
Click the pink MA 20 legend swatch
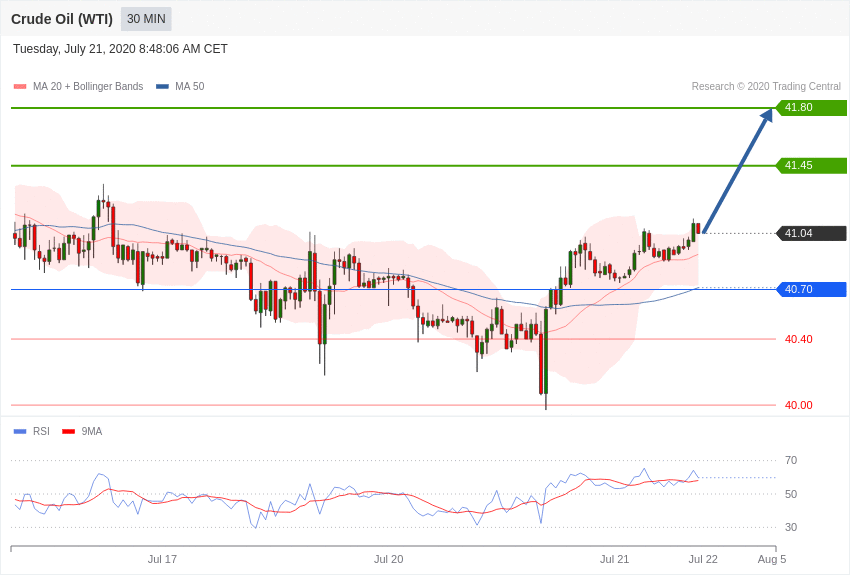pyautogui.click(x=20, y=87)
